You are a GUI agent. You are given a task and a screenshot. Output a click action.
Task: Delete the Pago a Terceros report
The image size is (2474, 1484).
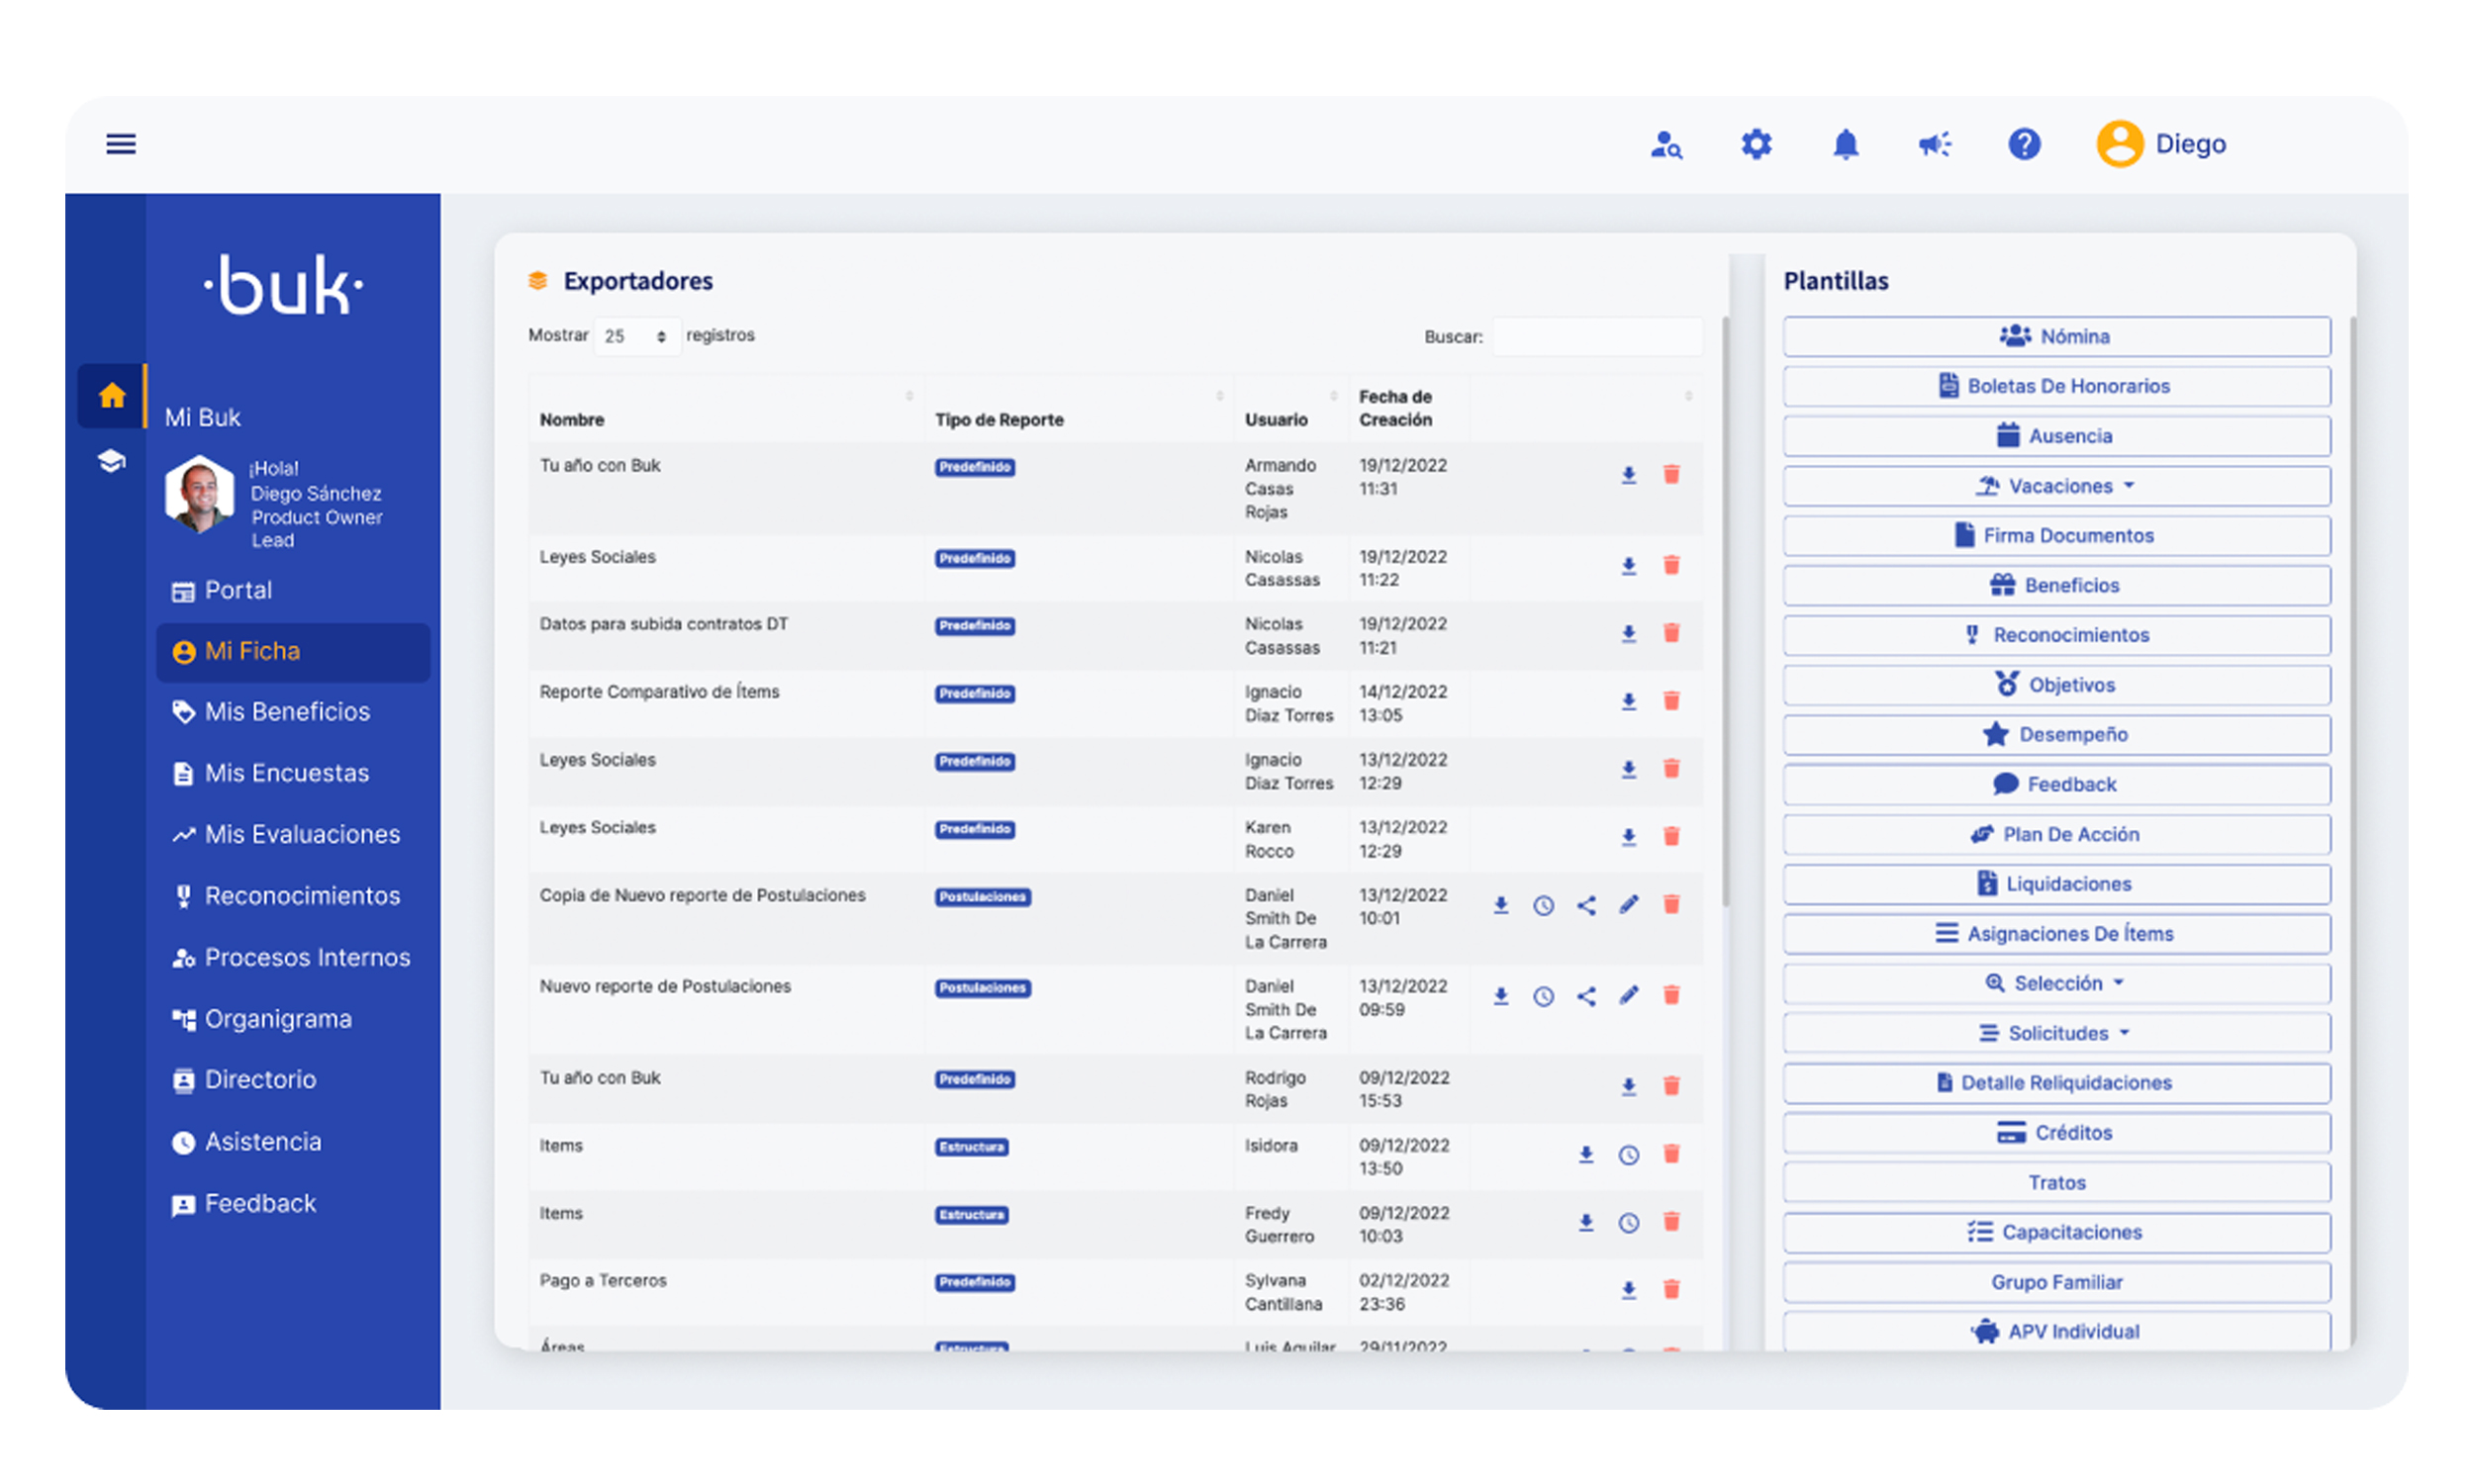coord(1671,1290)
